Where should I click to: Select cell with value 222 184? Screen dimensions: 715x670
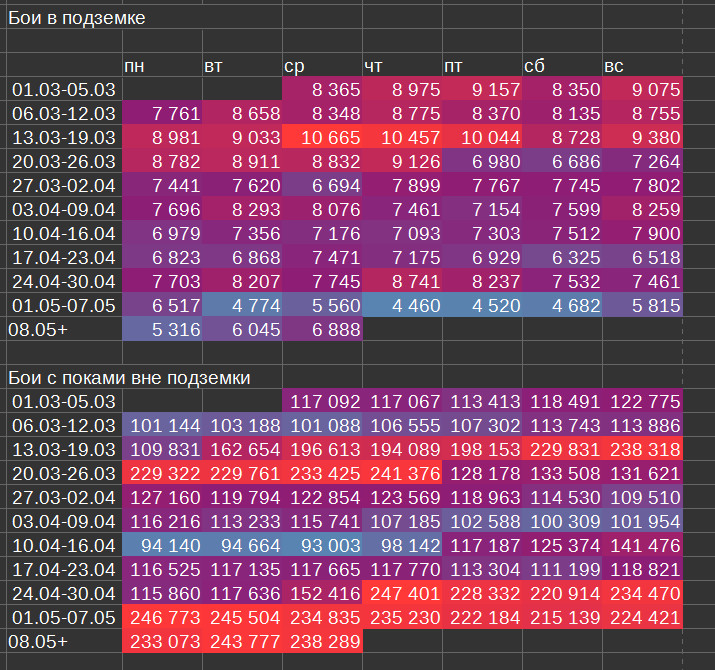(482, 618)
